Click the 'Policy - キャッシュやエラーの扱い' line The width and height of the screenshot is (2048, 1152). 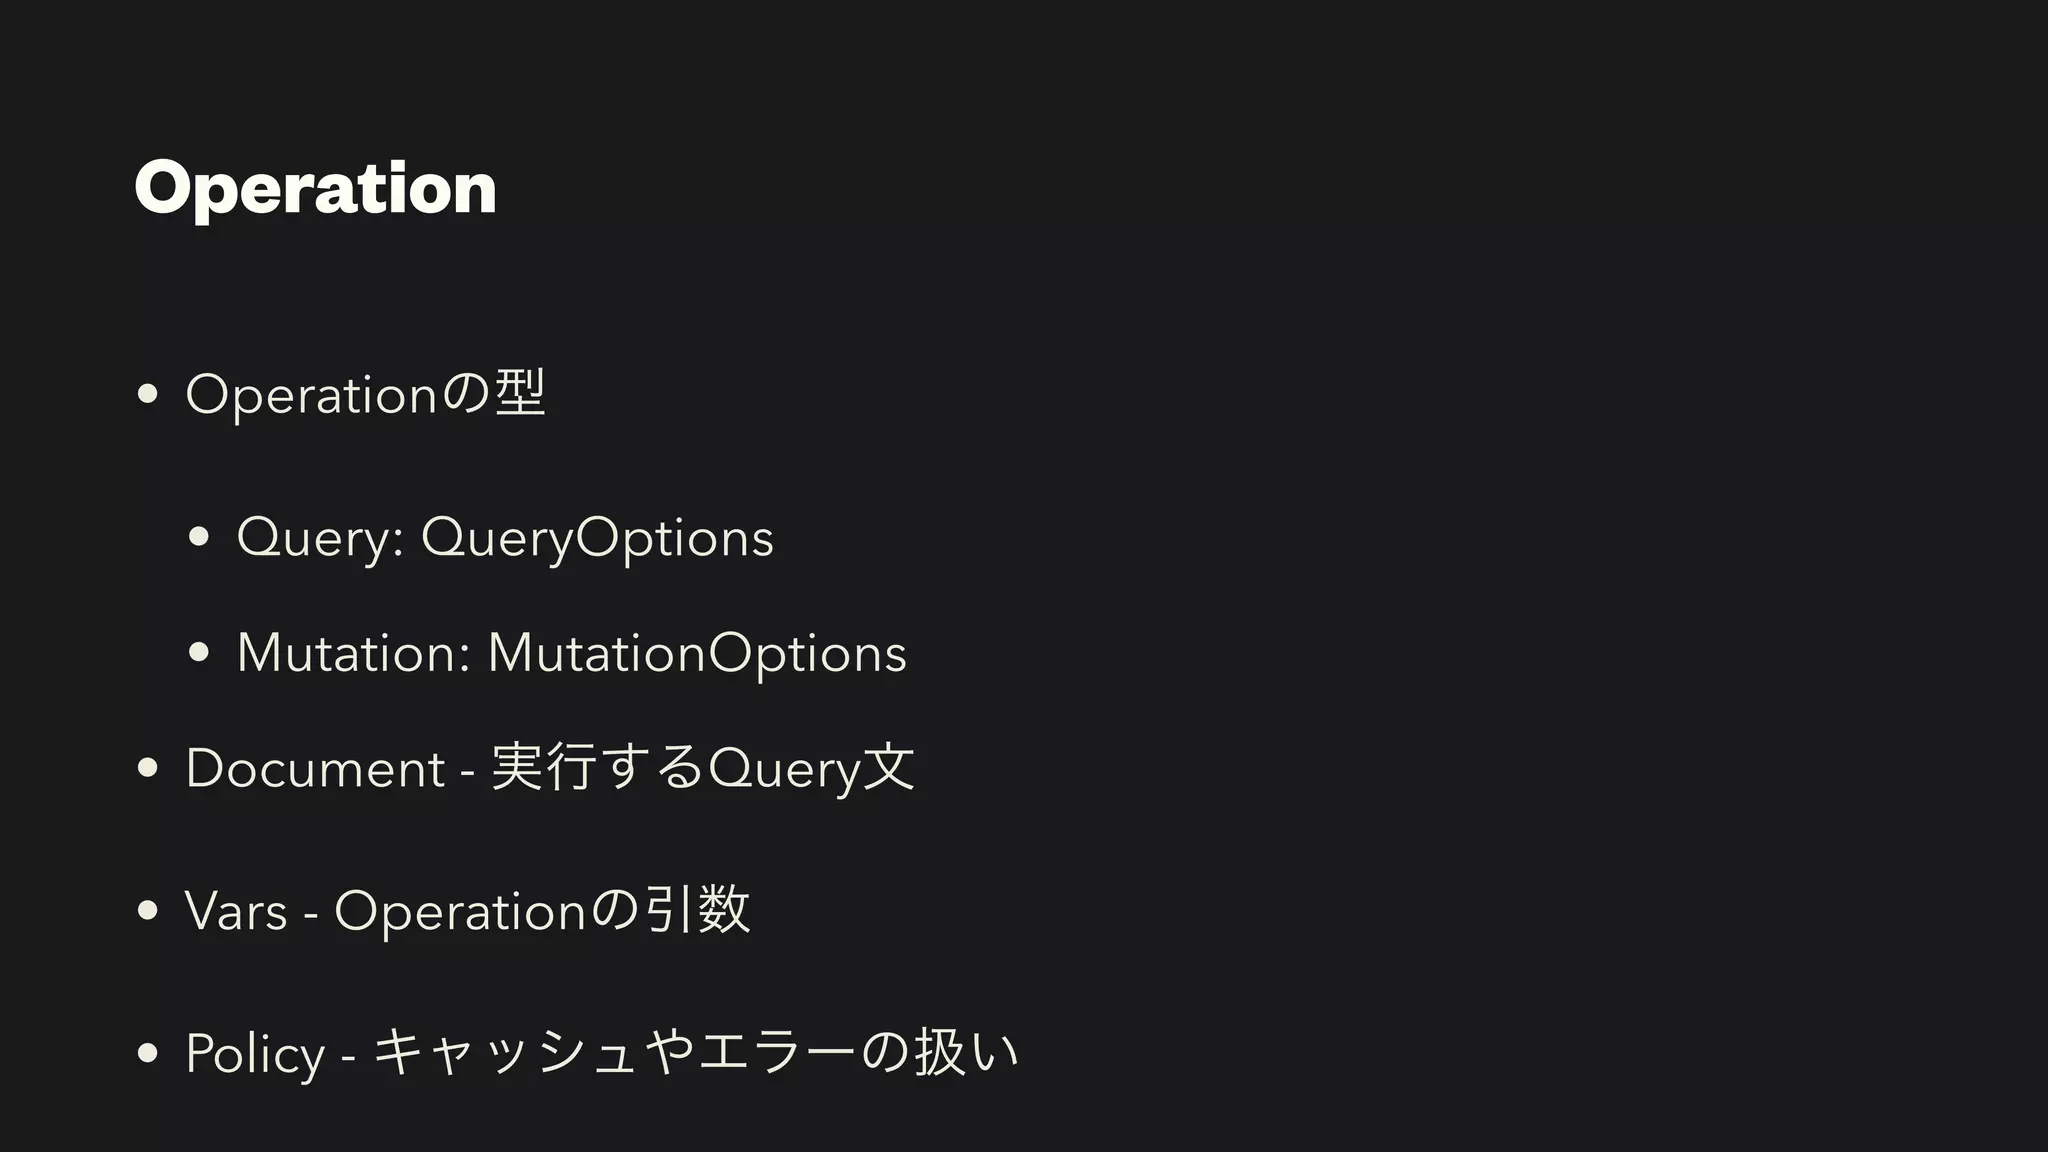tap(602, 1053)
